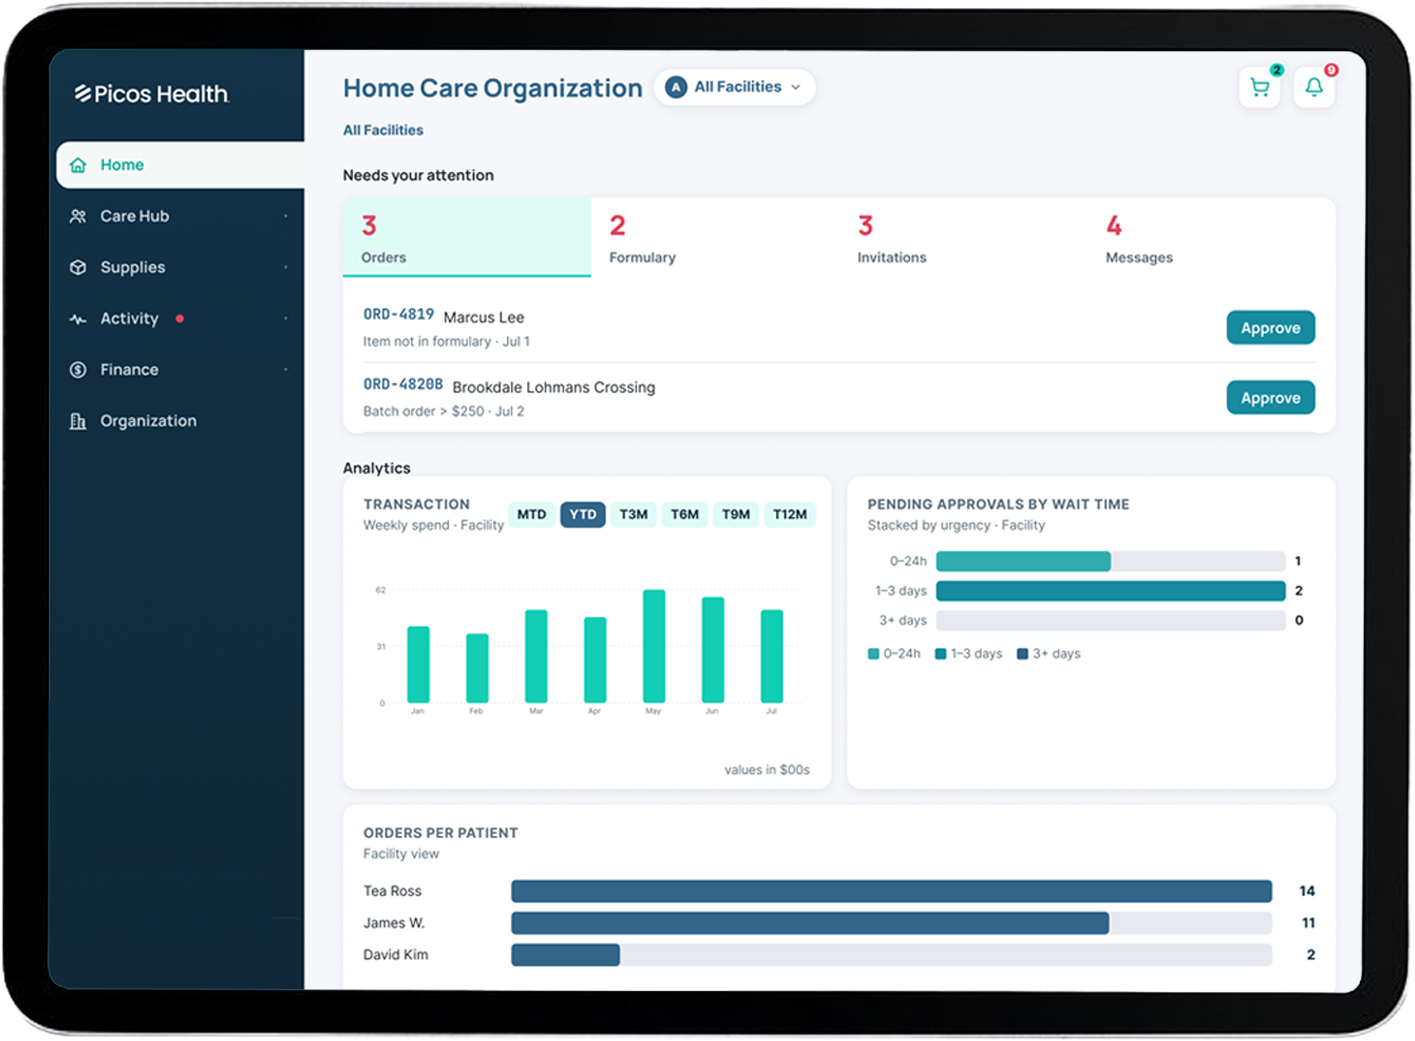Click the Home house icon in sidebar
The height and width of the screenshot is (1041, 1415).
[x=78, y=165]
